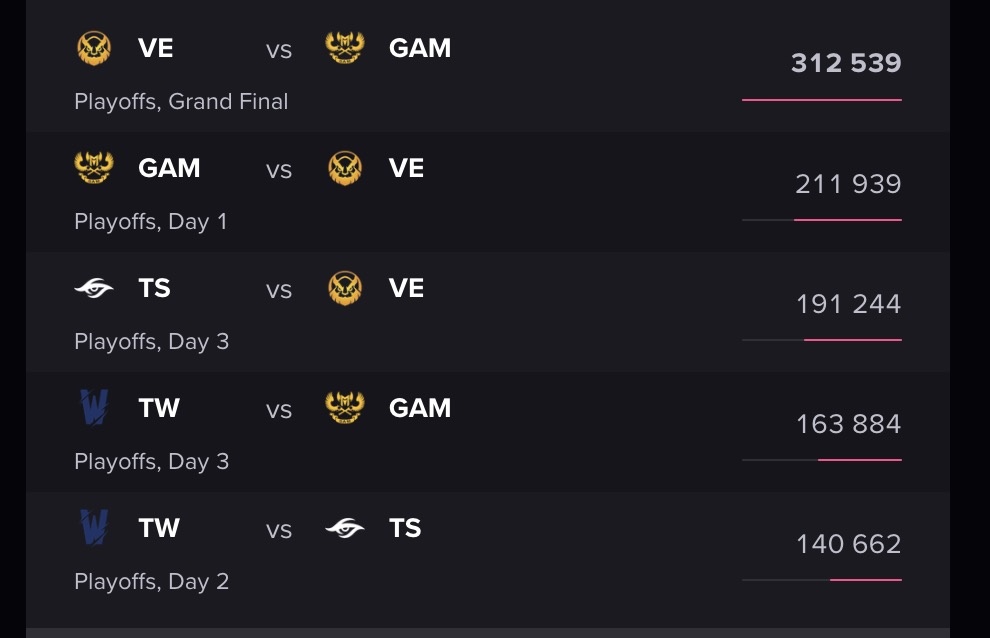This screenshot has height=638, width=990.
Task: Select the 211 939 viewer count
Action: pyautogui.click(x=848, y=184)
